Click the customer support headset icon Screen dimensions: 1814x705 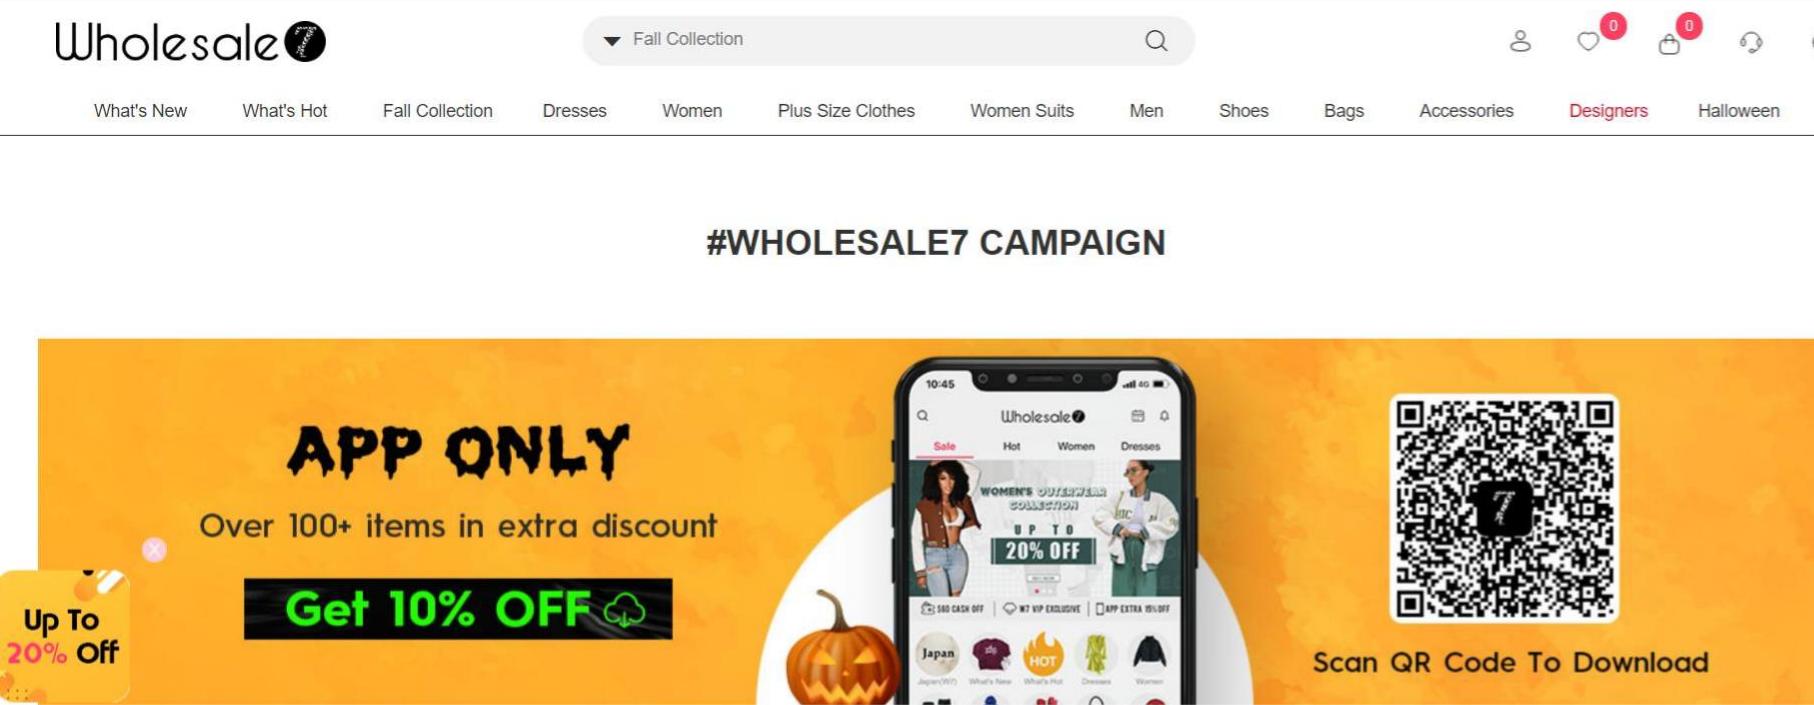(1751, 42)
